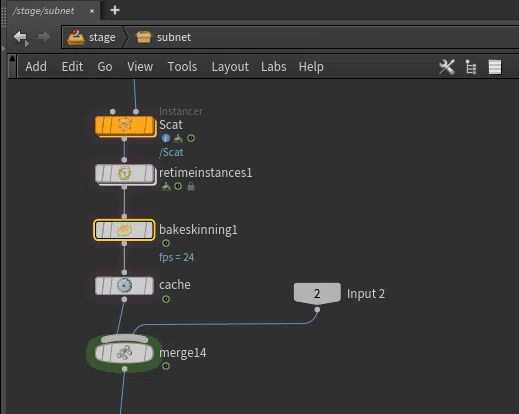Screen dimensions: 519x414
Task: Open the Labs menu
Action: [x=274, y=67]
